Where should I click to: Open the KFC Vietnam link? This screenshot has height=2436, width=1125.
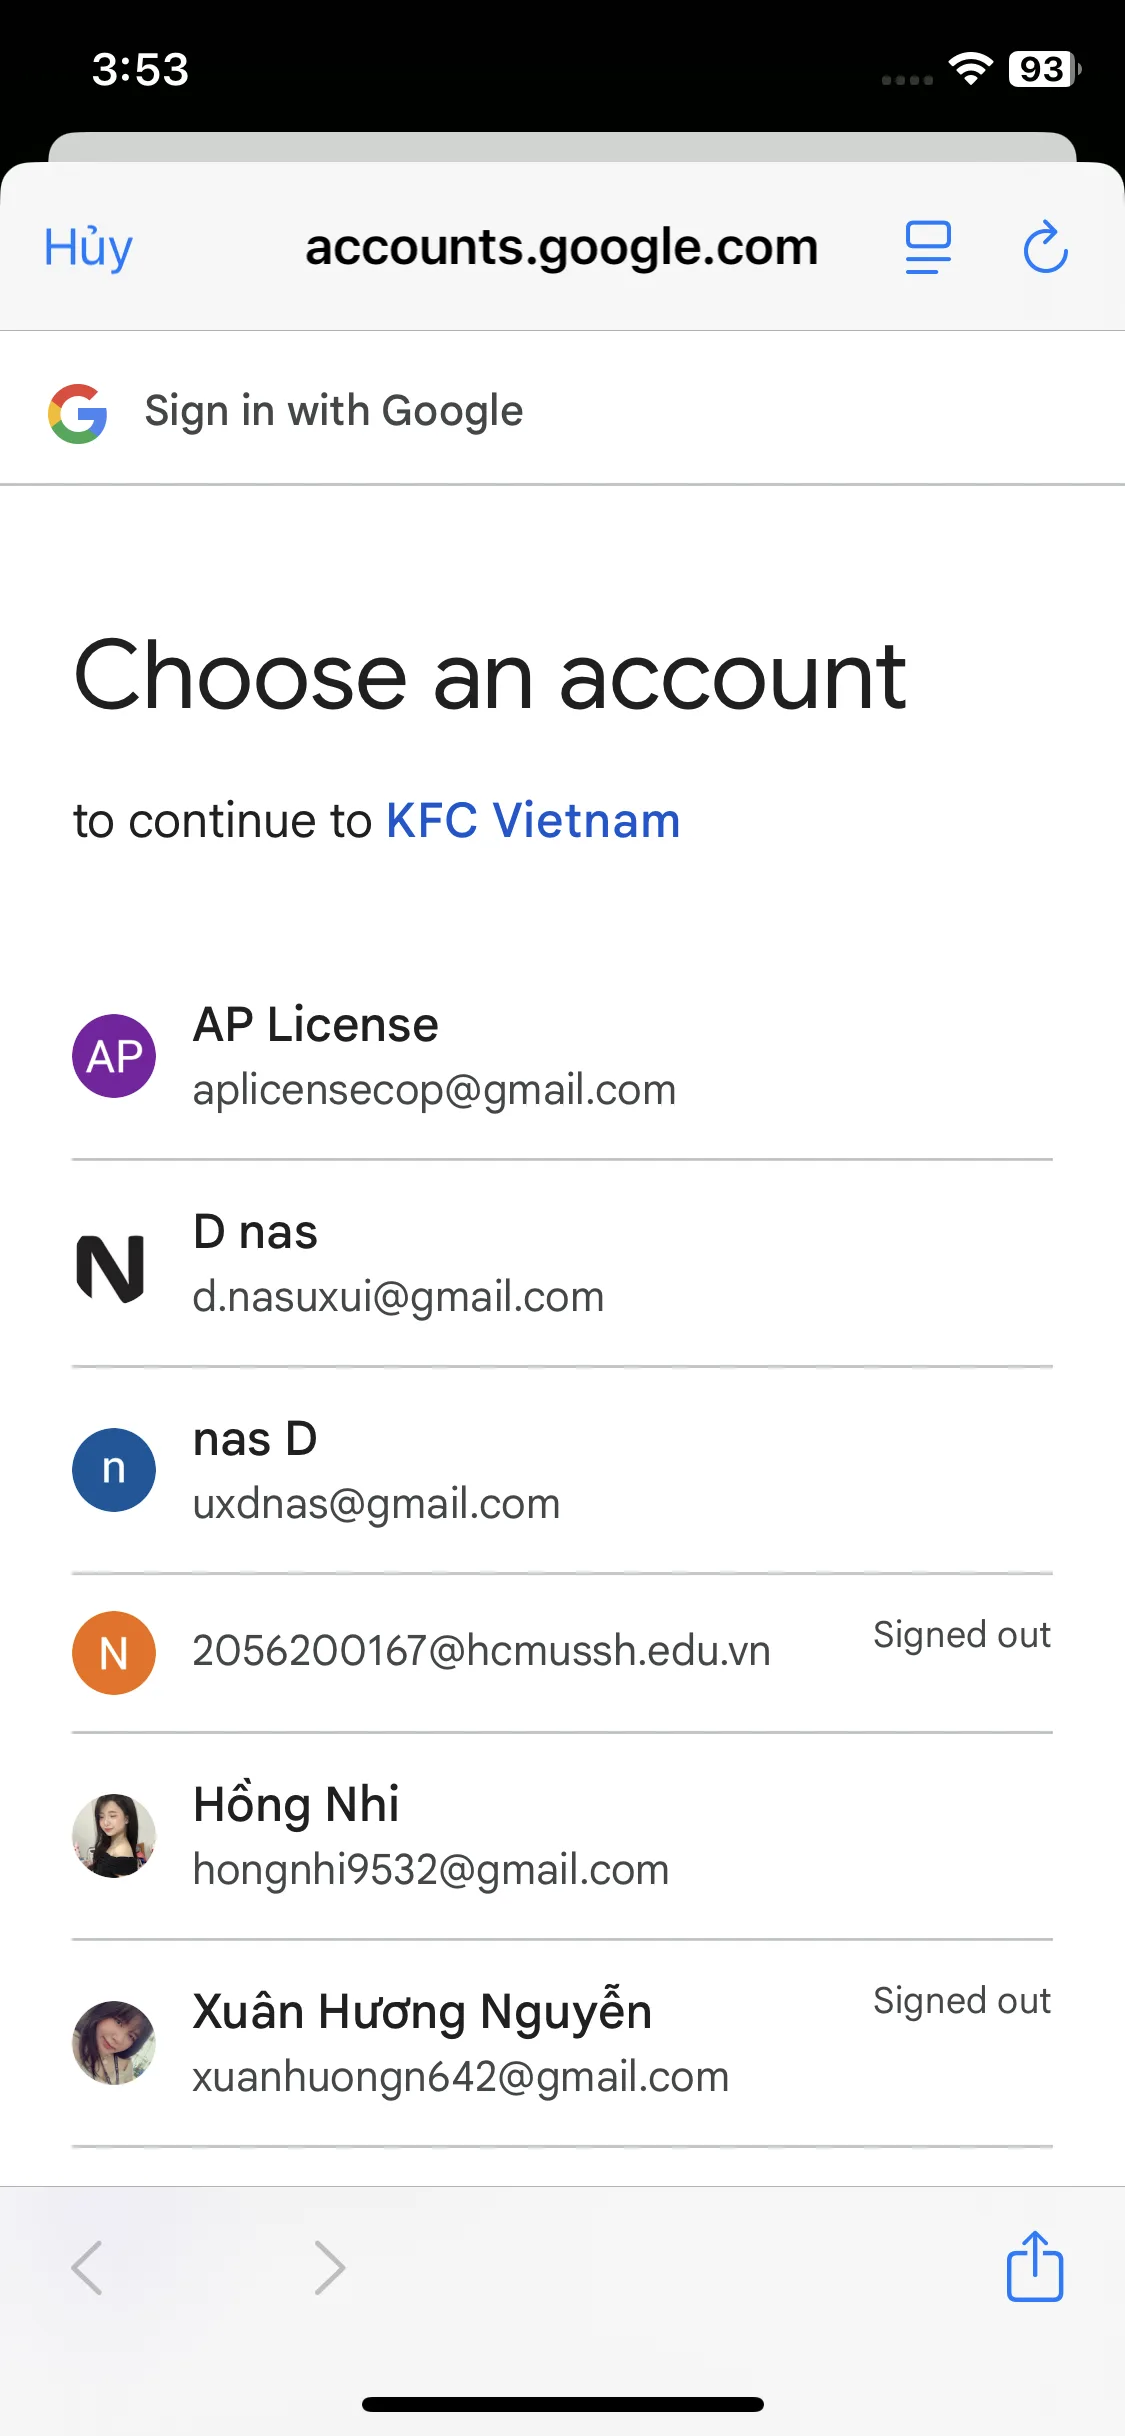tap(533, 821)
